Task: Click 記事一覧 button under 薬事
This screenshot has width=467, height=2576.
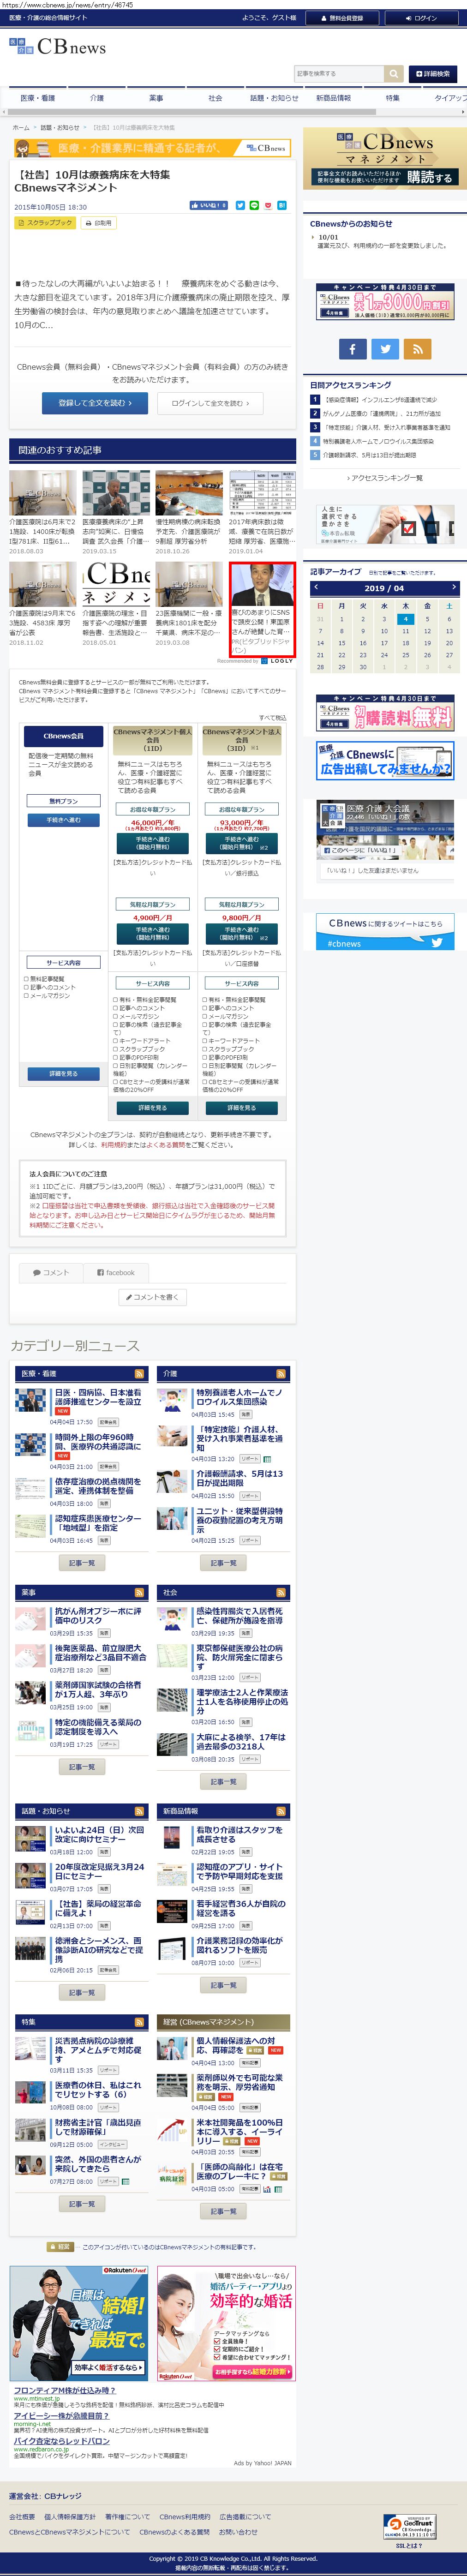Action: tap(82, 1768)
